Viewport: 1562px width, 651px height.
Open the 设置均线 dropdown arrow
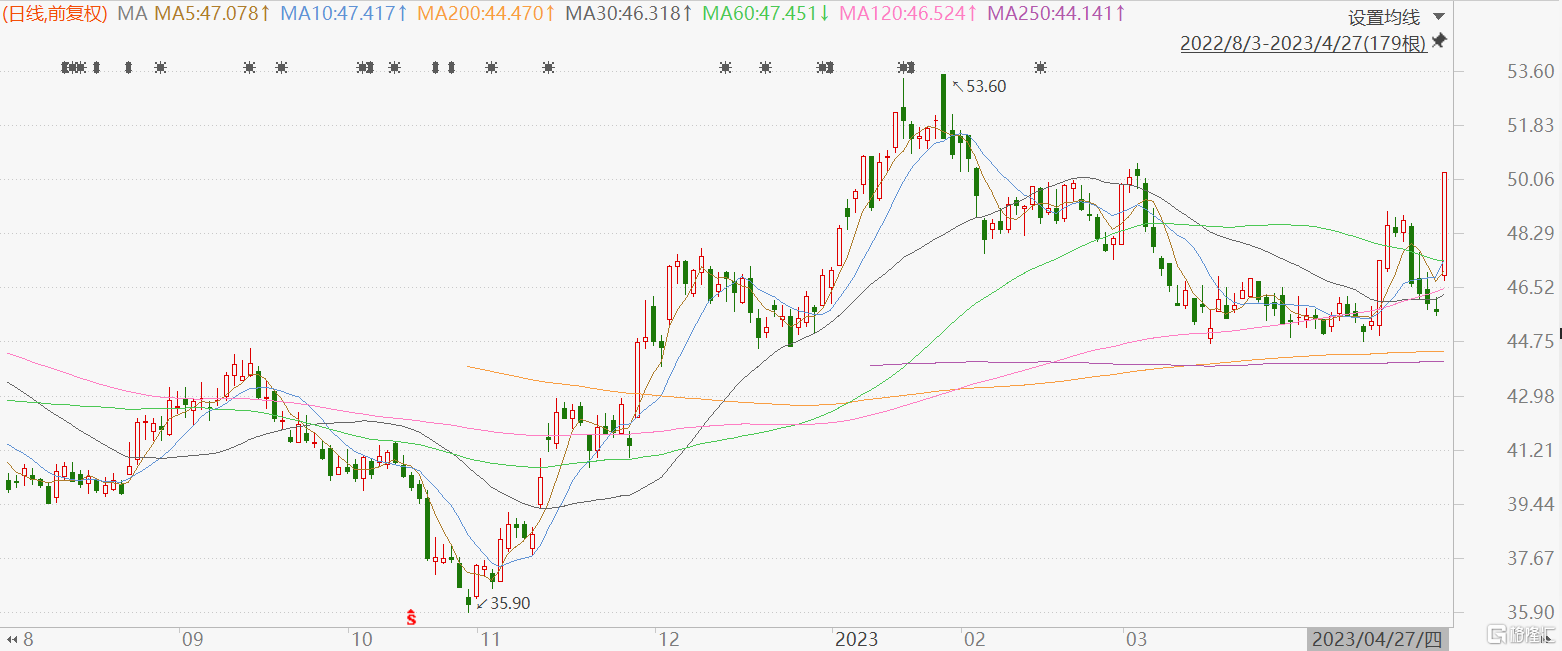click(x=1438, y=17)
